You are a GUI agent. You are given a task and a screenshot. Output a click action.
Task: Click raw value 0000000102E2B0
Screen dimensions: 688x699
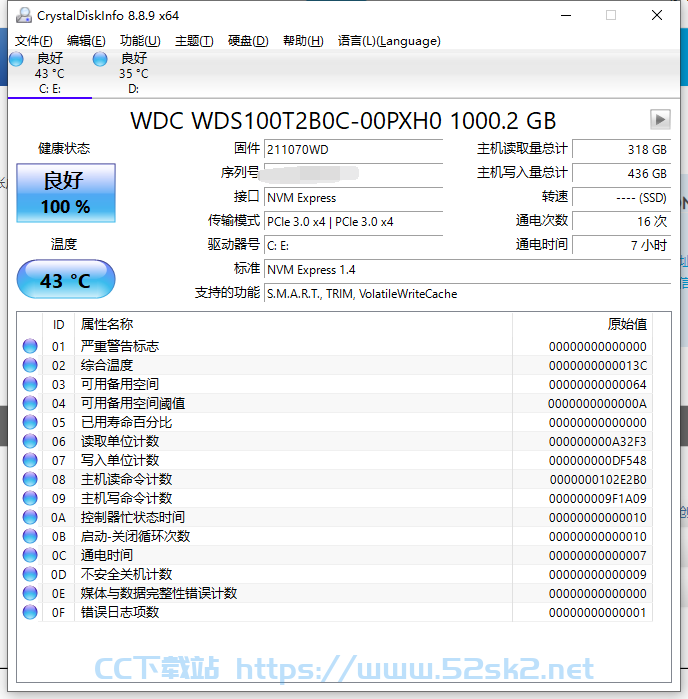coord(598,480)
